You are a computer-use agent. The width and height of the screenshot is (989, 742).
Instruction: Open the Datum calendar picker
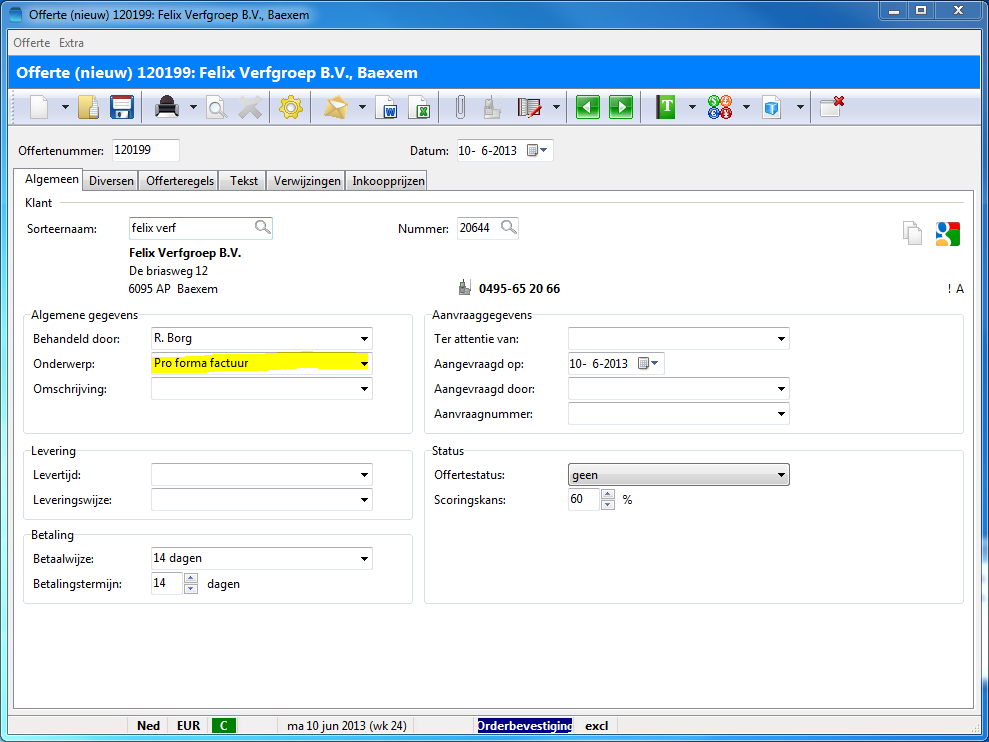pos(538,151)
